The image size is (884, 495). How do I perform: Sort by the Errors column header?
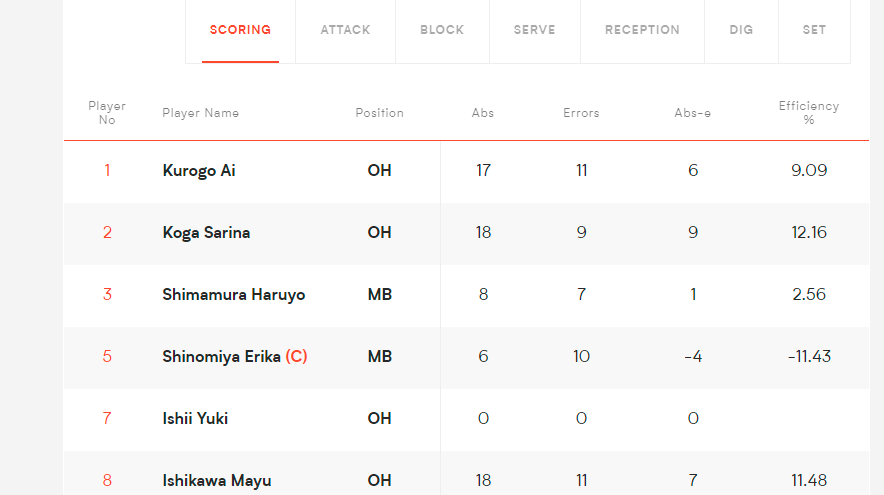pos(581,113)
